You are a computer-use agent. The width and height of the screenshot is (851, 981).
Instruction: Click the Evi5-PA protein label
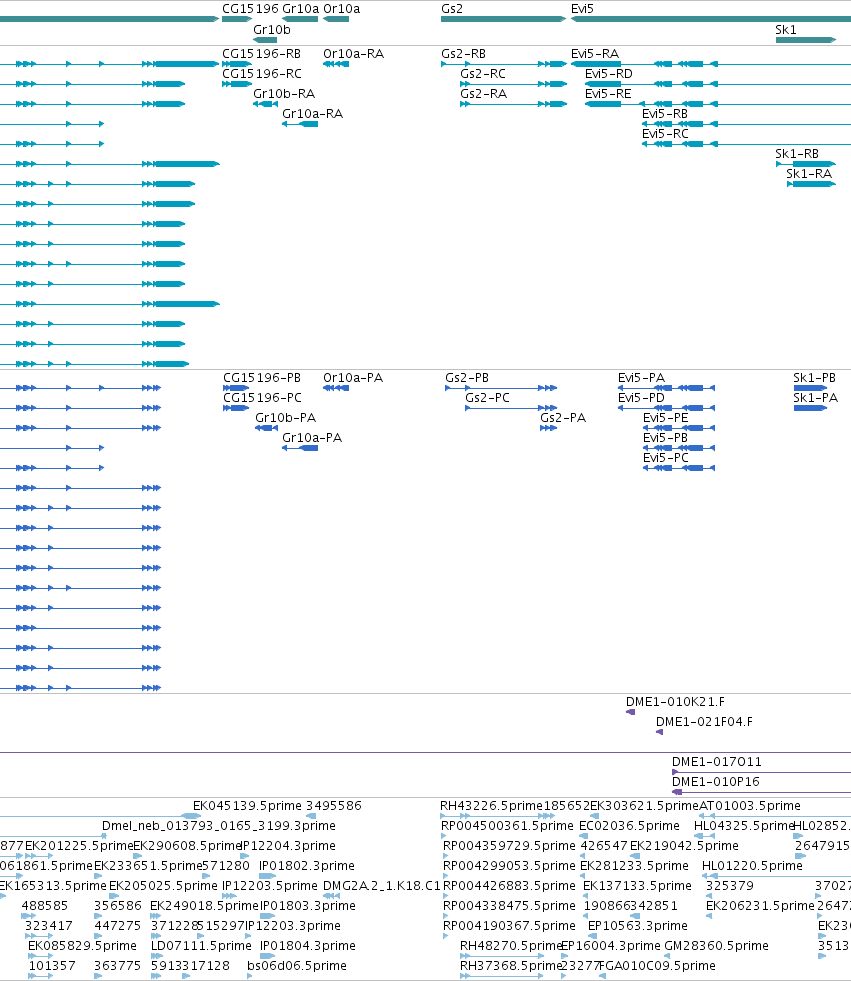point(641,378)
